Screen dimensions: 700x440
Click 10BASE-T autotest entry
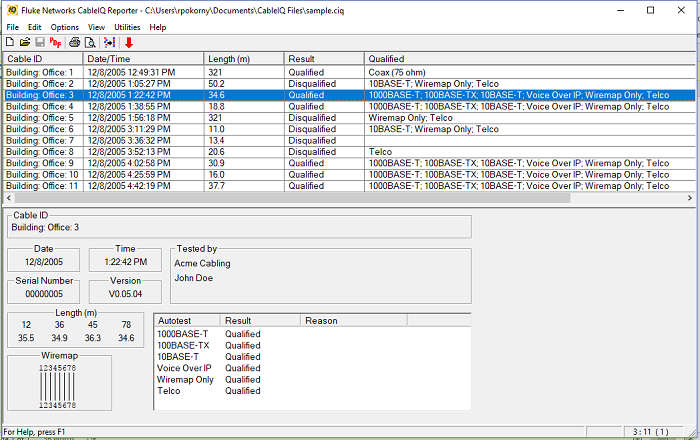(x=178, y=357)
